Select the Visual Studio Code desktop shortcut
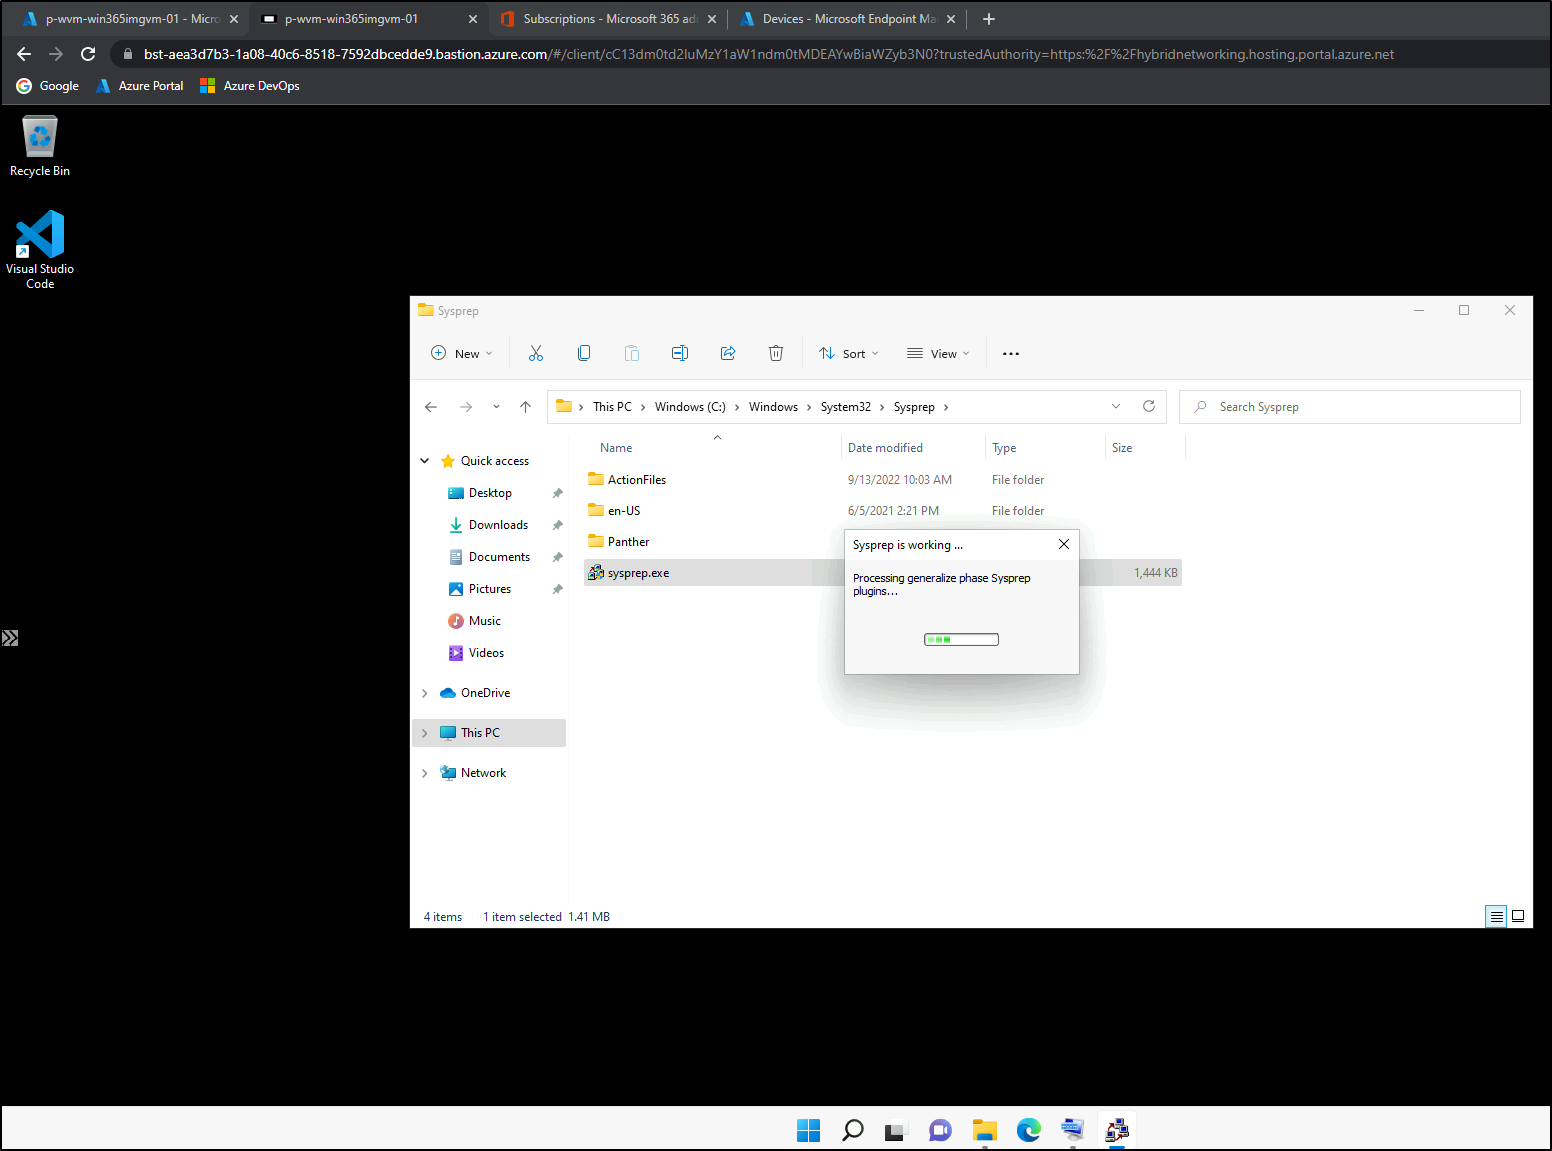Screen dimensions: 1552x1151 coord(40,249)
